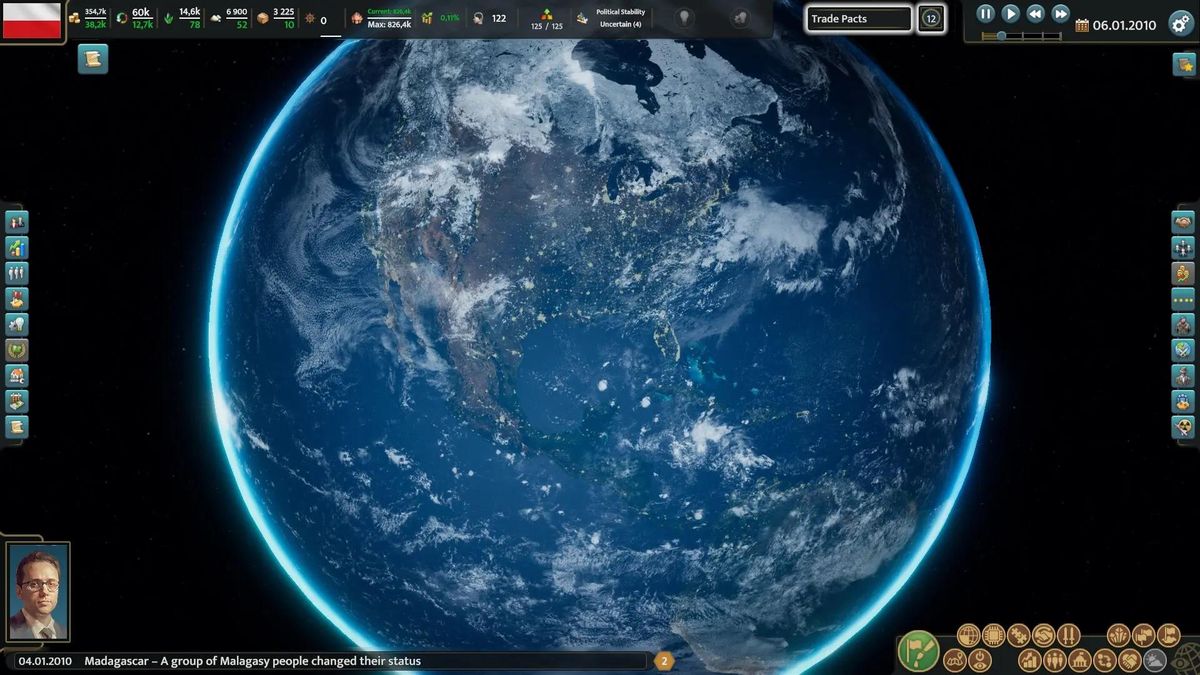Viewport: 1200px width, 675px height.
Task: Open the leader portrait panel
Action: click(x=38, y=592)
